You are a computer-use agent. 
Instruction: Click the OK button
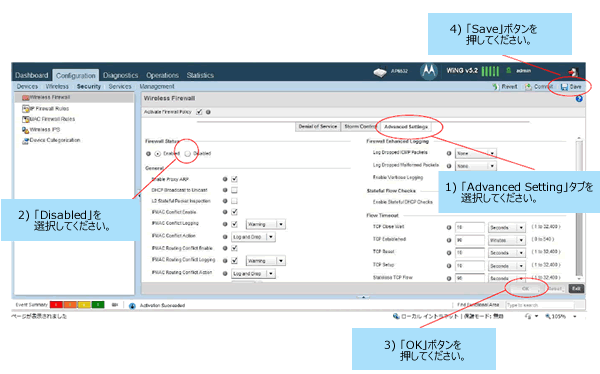(x=525, y=289)
